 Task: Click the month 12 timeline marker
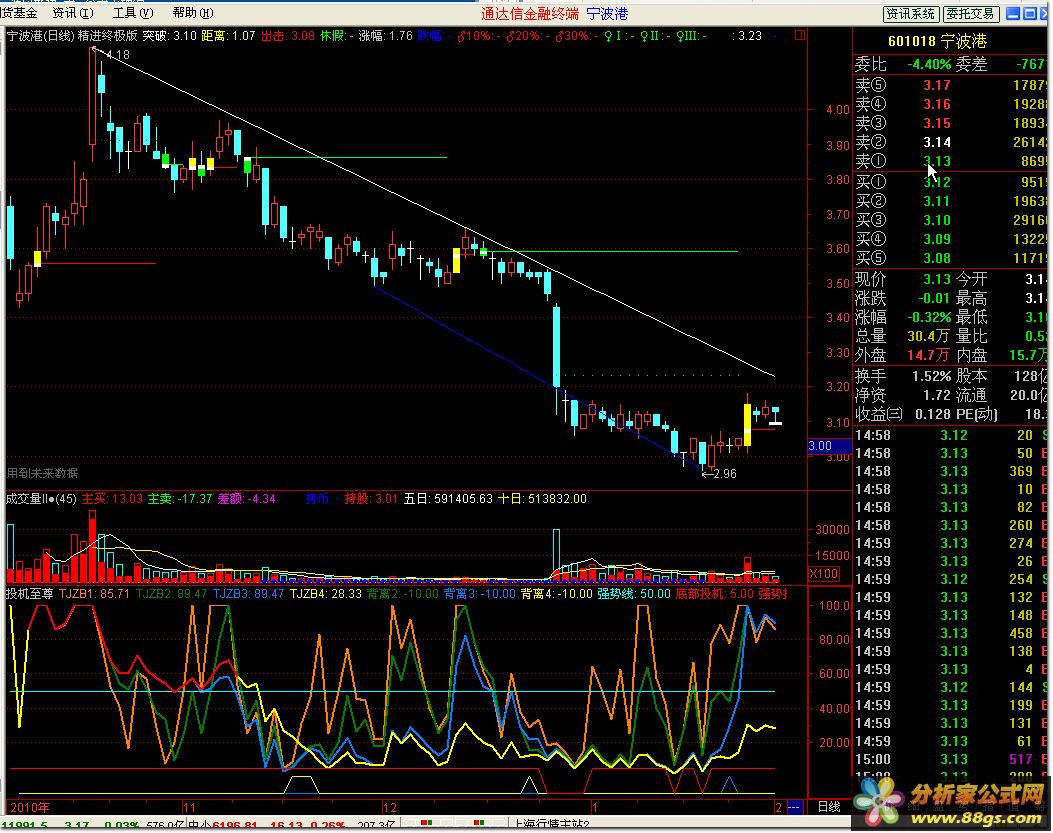(390, 807)
